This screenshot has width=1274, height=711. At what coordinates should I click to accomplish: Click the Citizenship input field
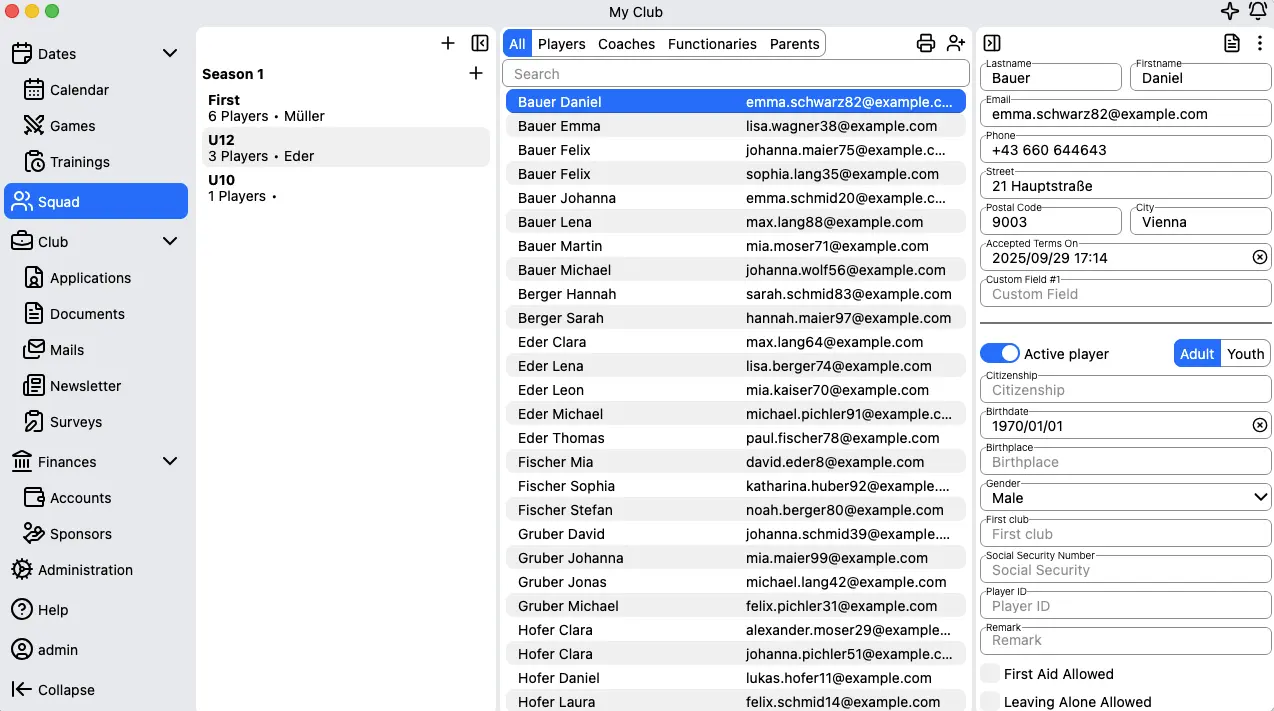(x=1126, y=390)
